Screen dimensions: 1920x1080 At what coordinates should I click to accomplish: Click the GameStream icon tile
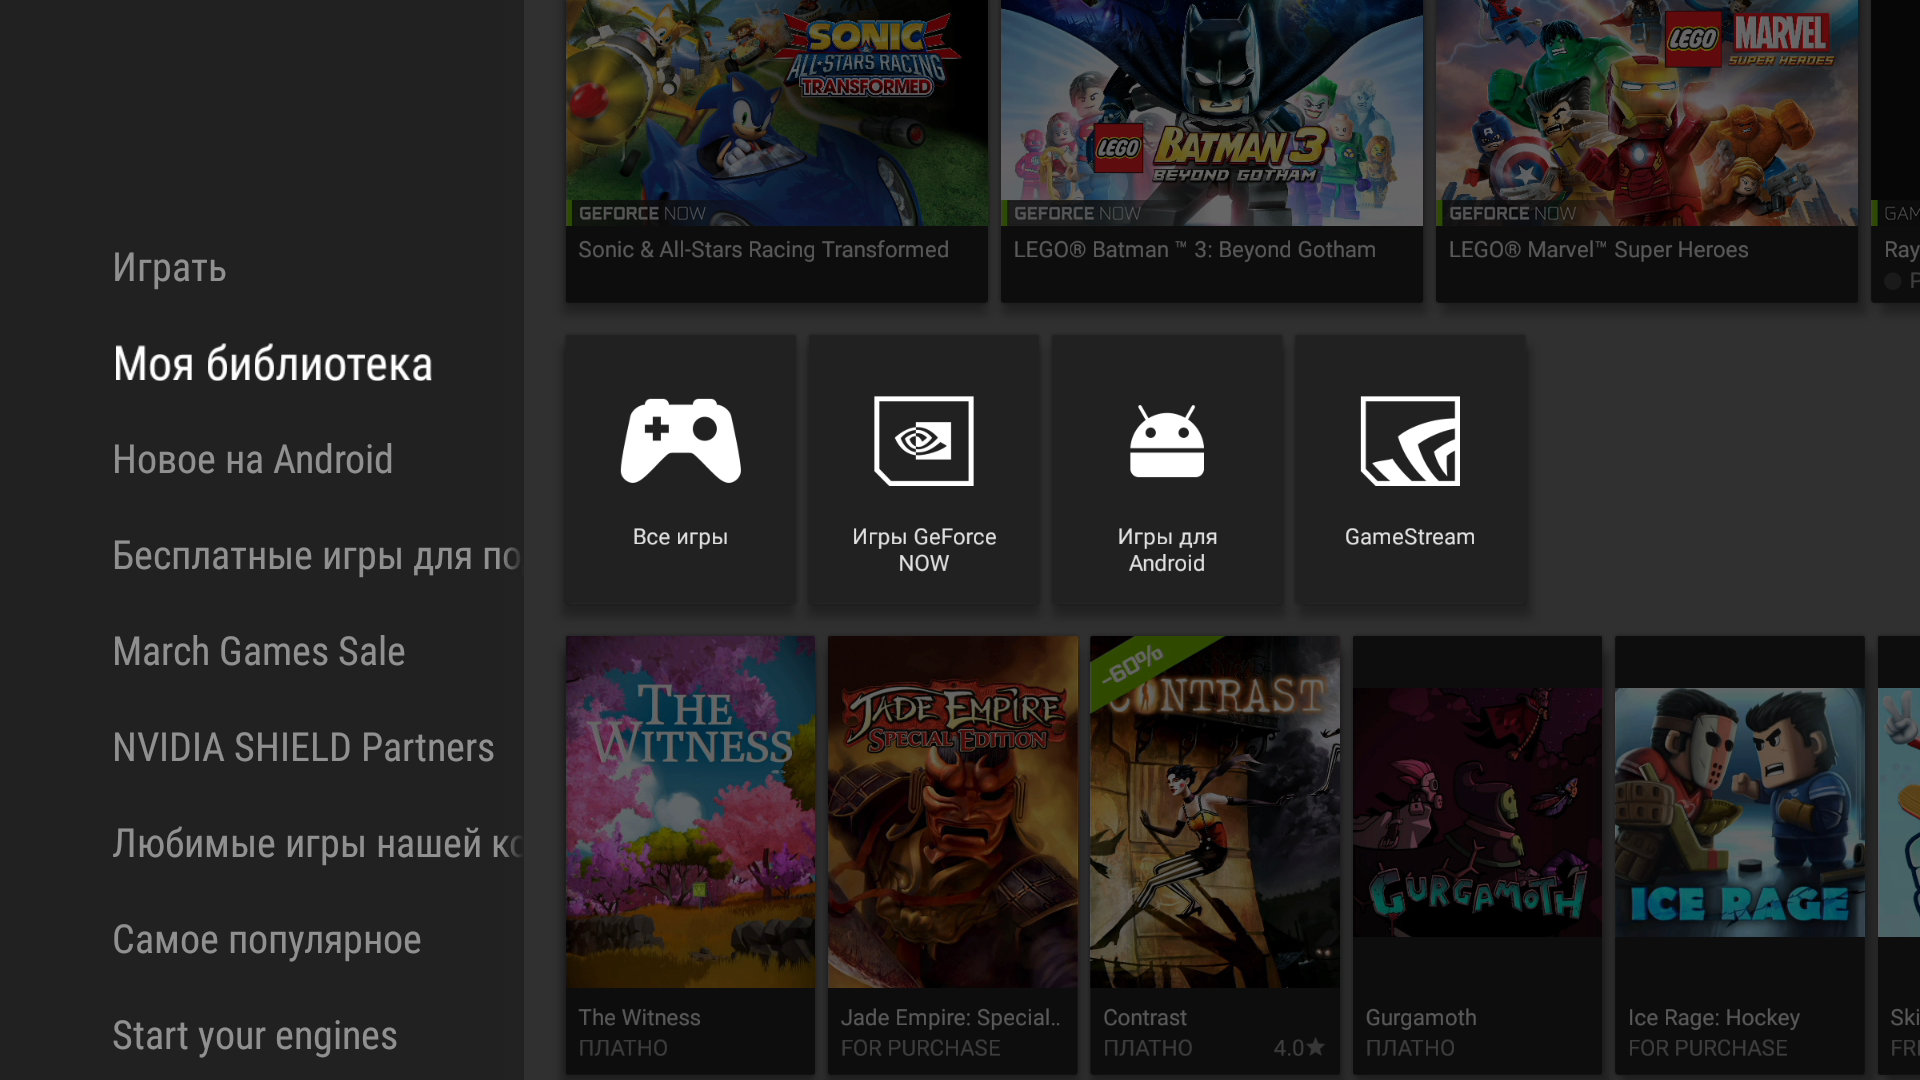pyautogui.click(x=1409, y=442)
